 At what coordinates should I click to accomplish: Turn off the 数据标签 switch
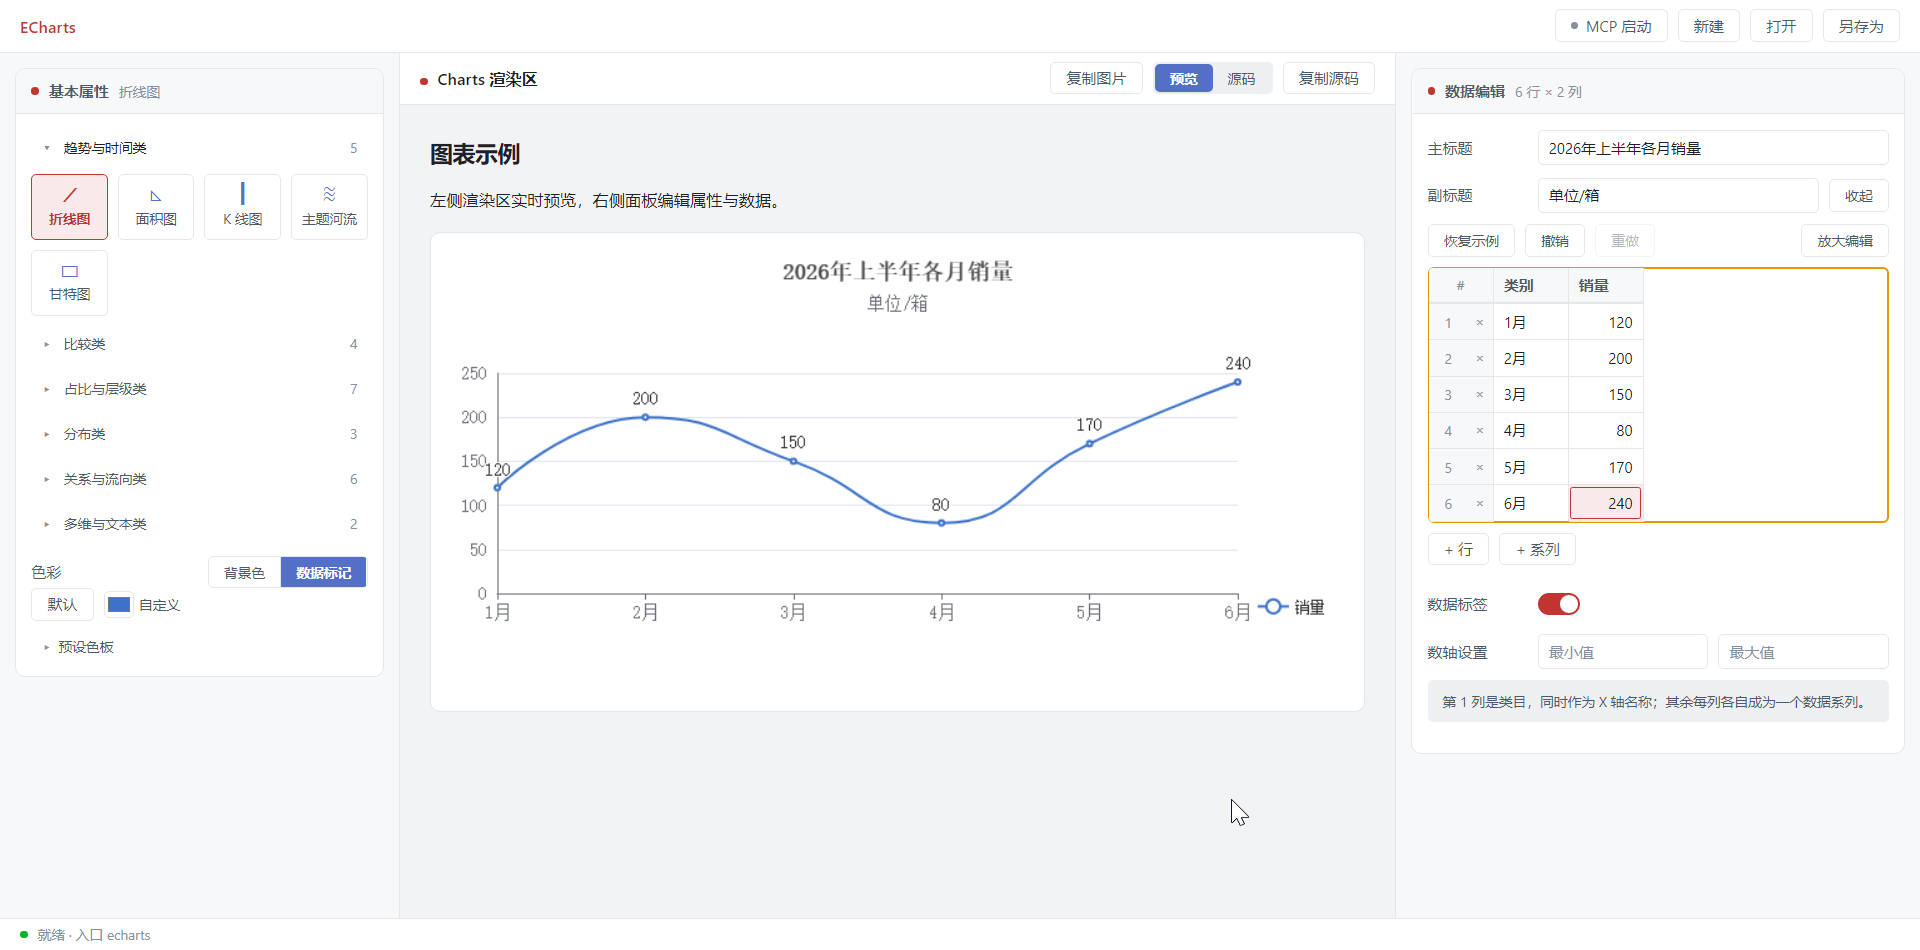1558,604
